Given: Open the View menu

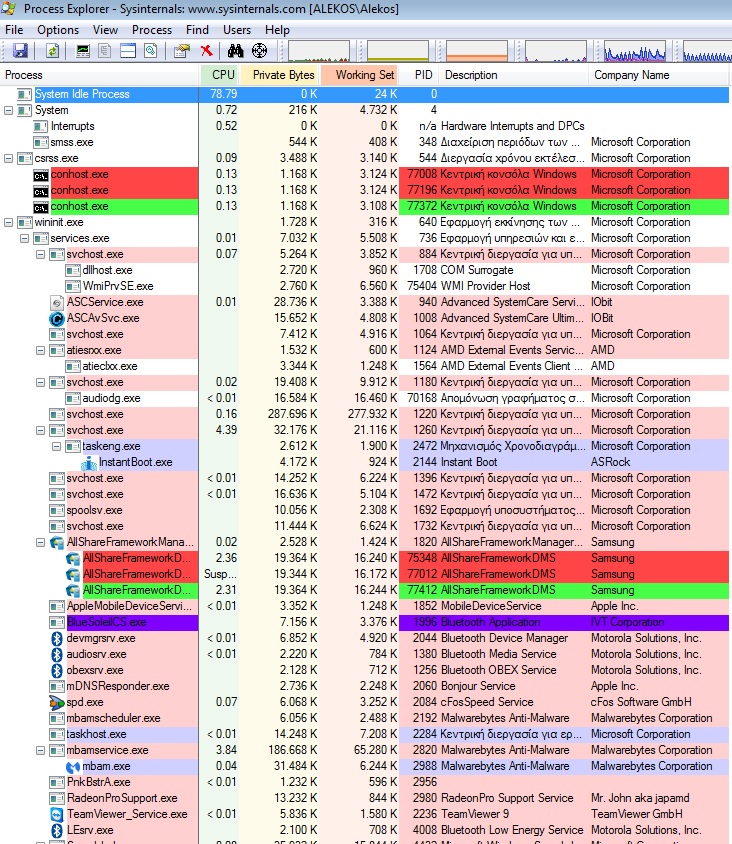Looking at the screenshot, I should pyautogui.click(x=105, y=30).
